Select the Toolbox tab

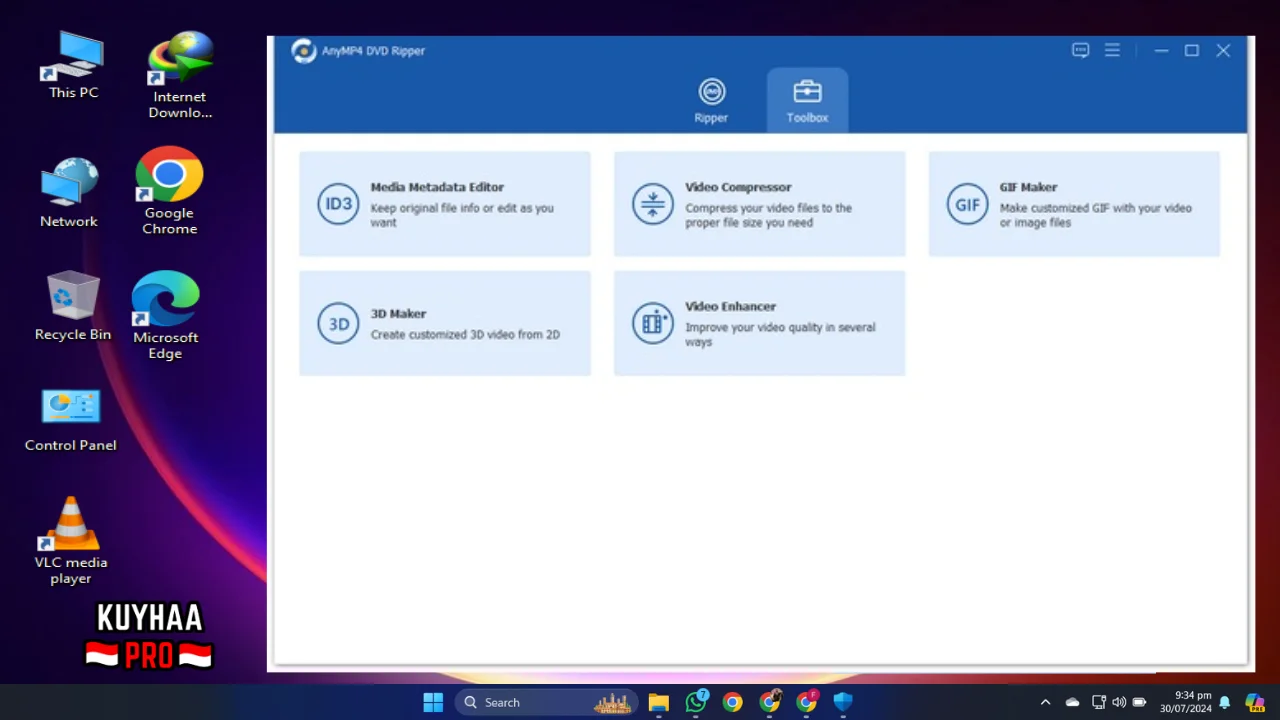807,101
